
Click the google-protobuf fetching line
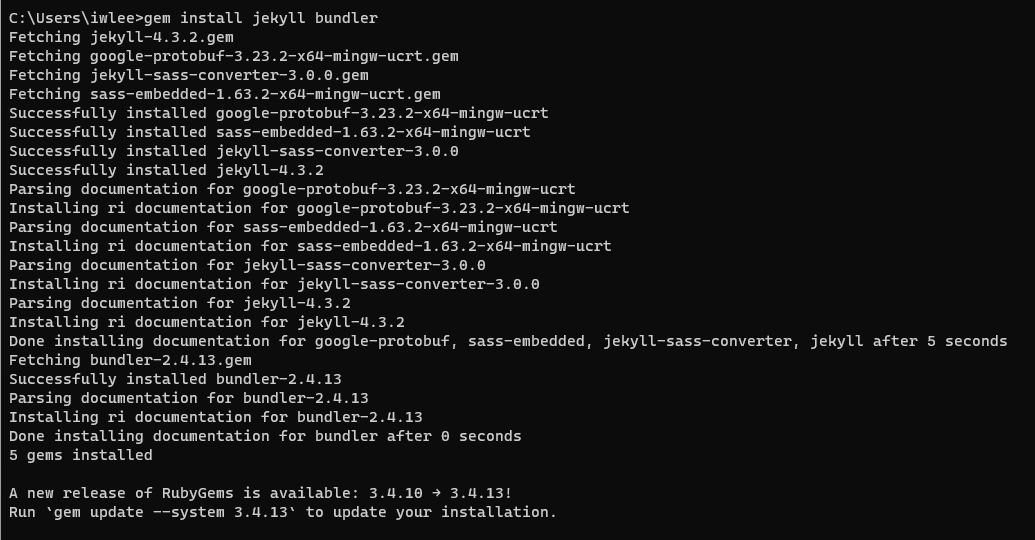pyautogui.click(x=234, y=57)
